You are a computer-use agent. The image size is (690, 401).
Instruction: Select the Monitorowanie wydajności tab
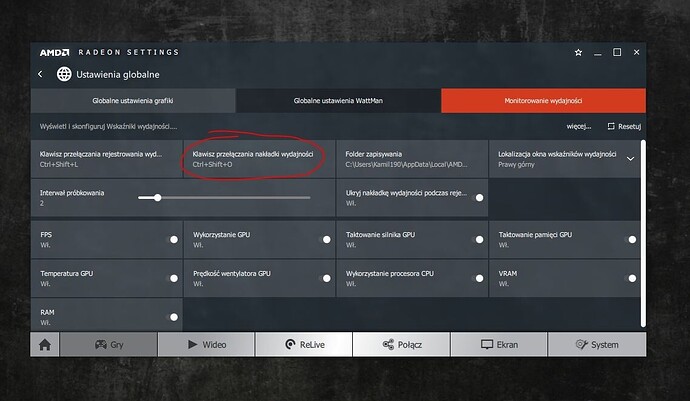pos(543,101)
